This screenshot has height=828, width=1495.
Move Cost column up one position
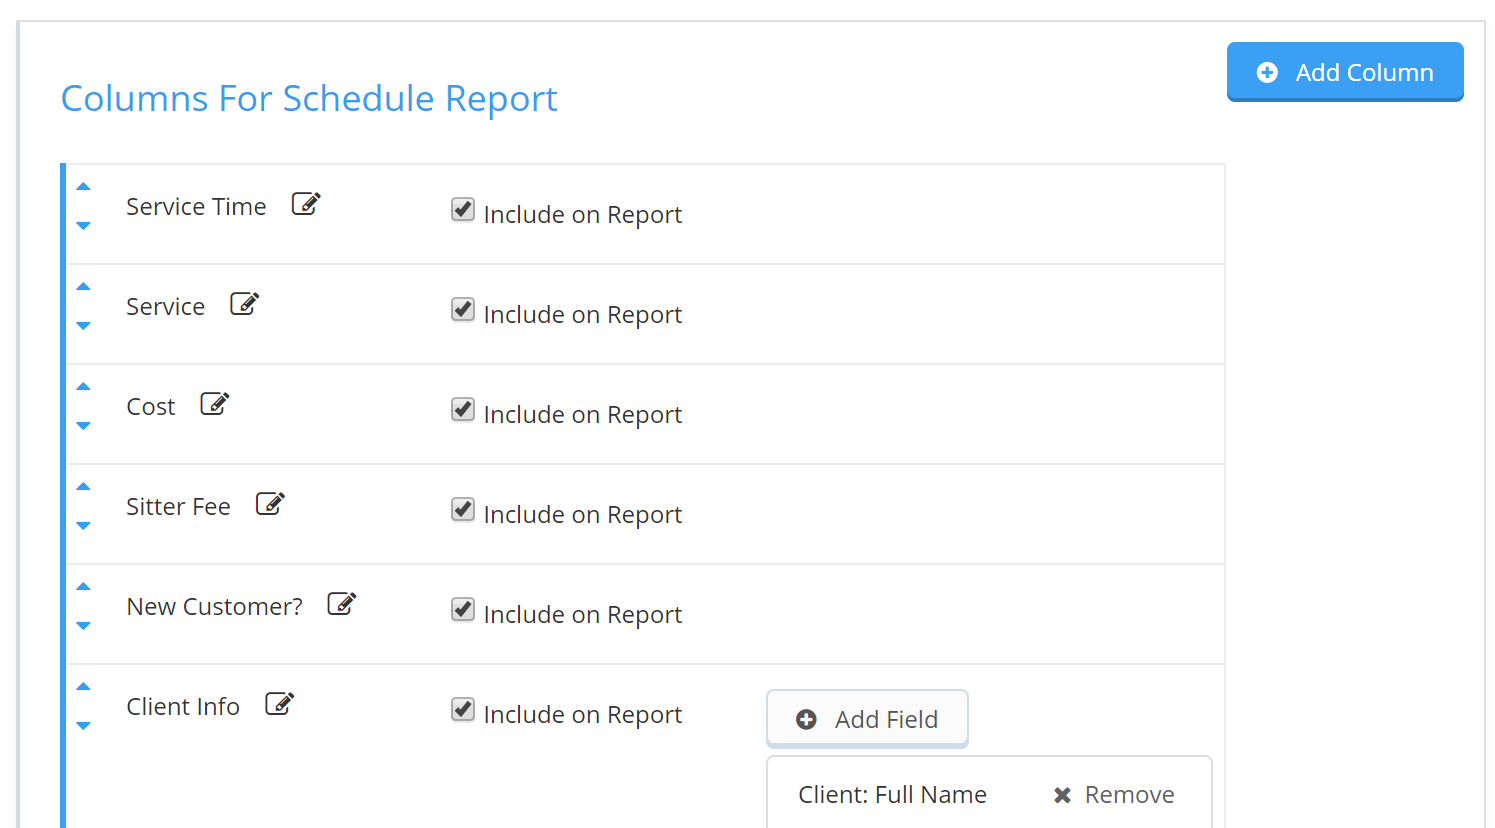point(84,387)
